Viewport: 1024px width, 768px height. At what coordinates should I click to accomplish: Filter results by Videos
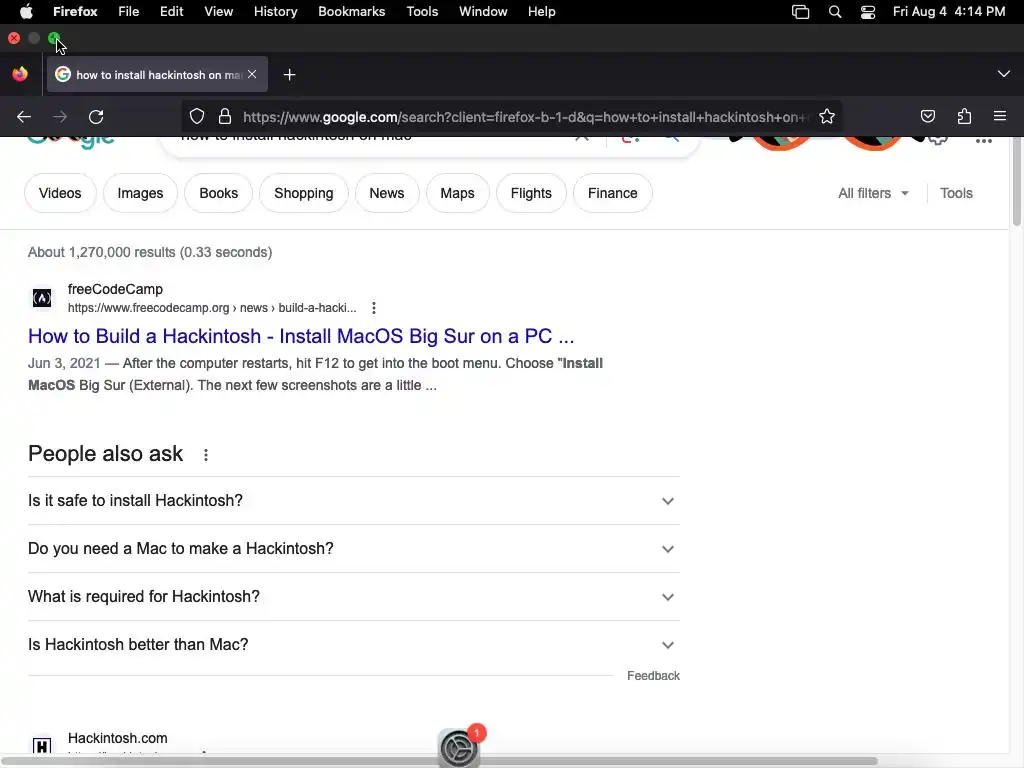60,193
